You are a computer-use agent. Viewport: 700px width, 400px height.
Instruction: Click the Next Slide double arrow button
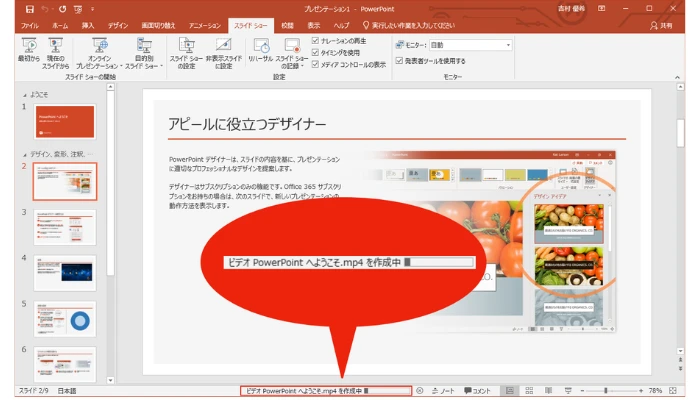pyautogui.click(x=680, y=369)
